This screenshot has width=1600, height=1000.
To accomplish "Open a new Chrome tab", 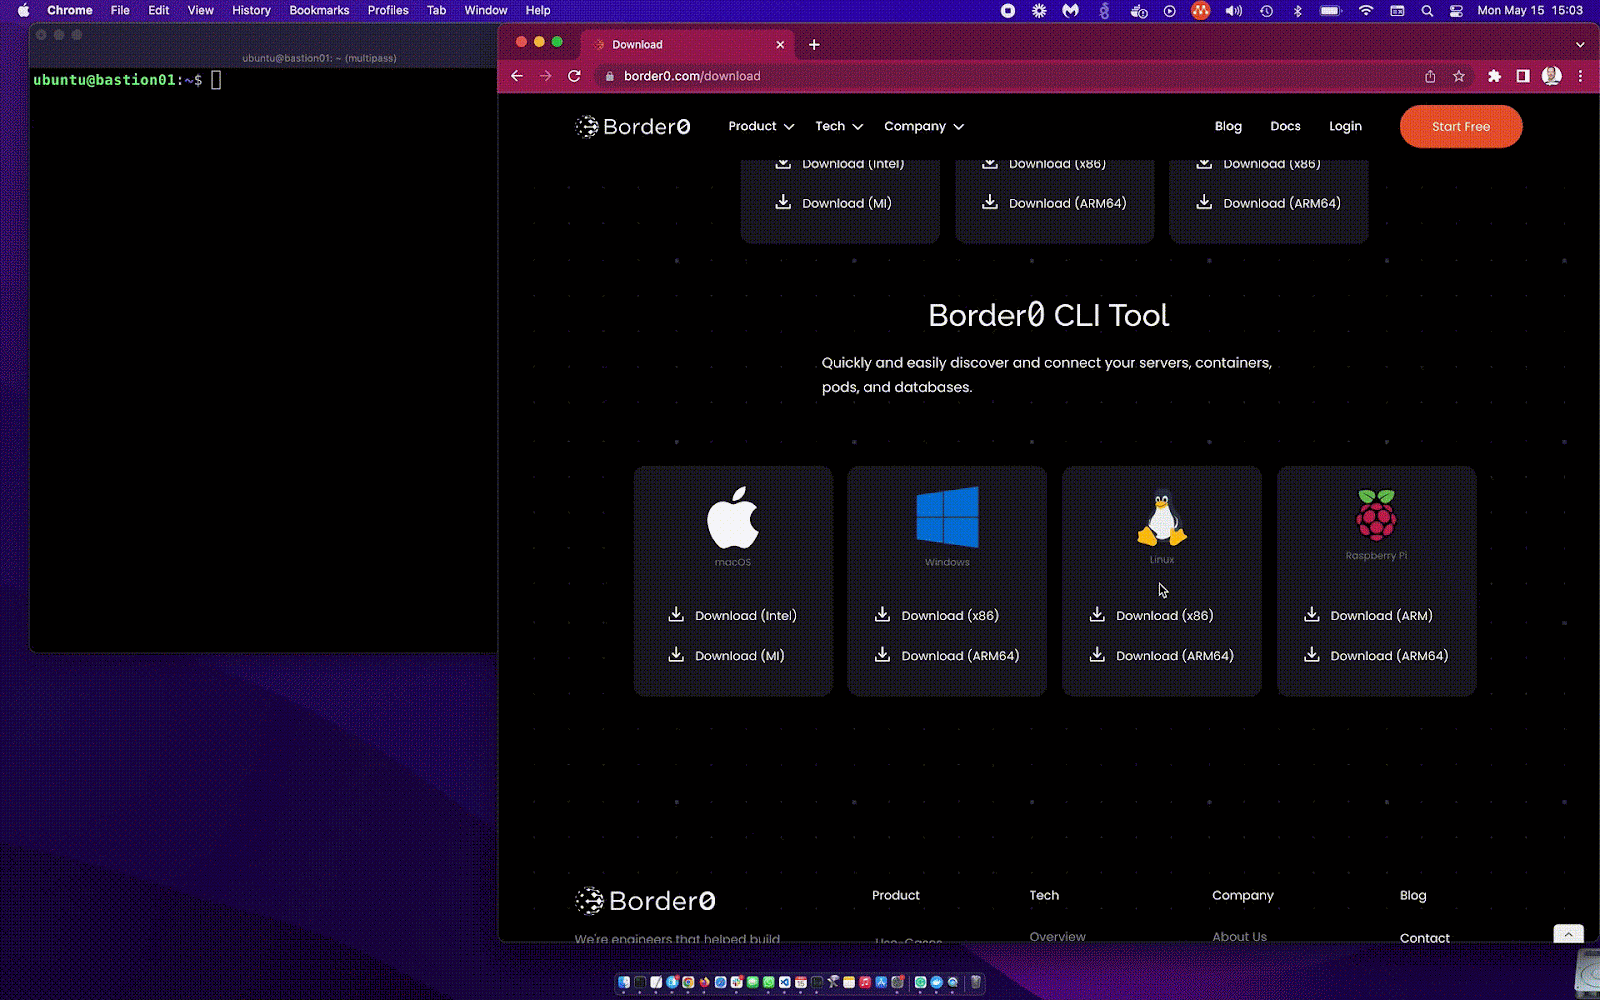I will [814, 44].
